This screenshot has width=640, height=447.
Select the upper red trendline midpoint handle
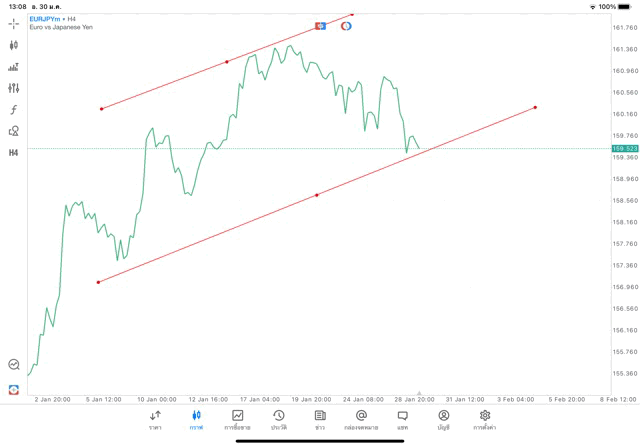(x=227, y=62)
